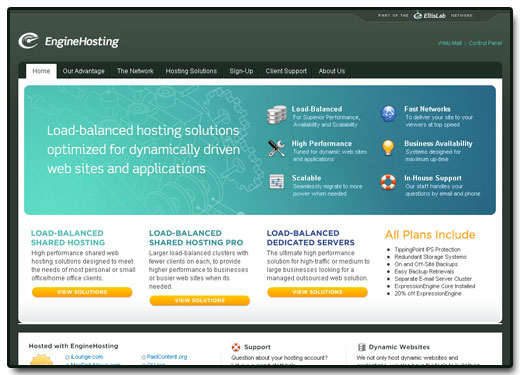This screenshot has width=520, height=375.
Task: Open the Client Support tab
Action: click(x=286, y=71)
